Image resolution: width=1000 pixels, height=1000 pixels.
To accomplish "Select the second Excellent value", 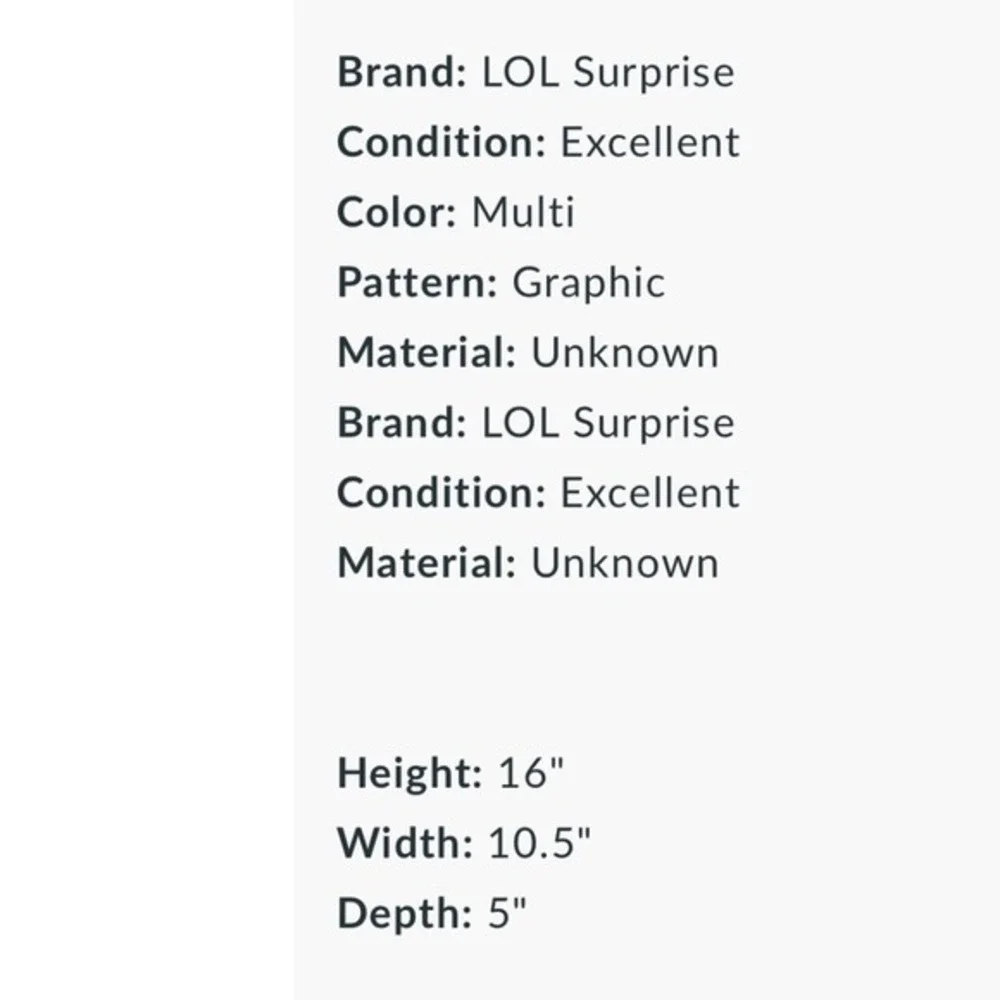I will point(650,493).
